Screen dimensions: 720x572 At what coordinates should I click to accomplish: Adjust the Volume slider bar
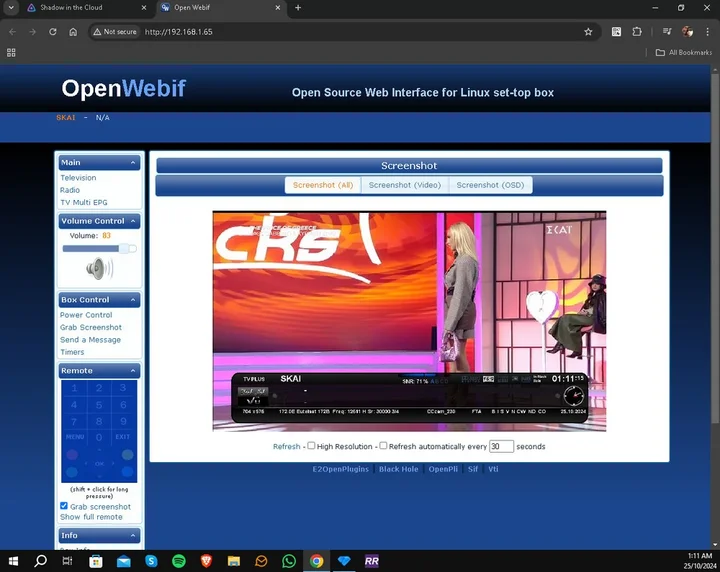tap(98, 248)
